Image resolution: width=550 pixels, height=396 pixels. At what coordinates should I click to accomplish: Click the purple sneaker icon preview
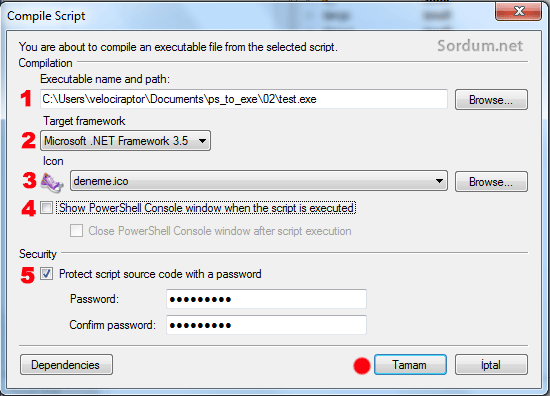pos(52,182)
